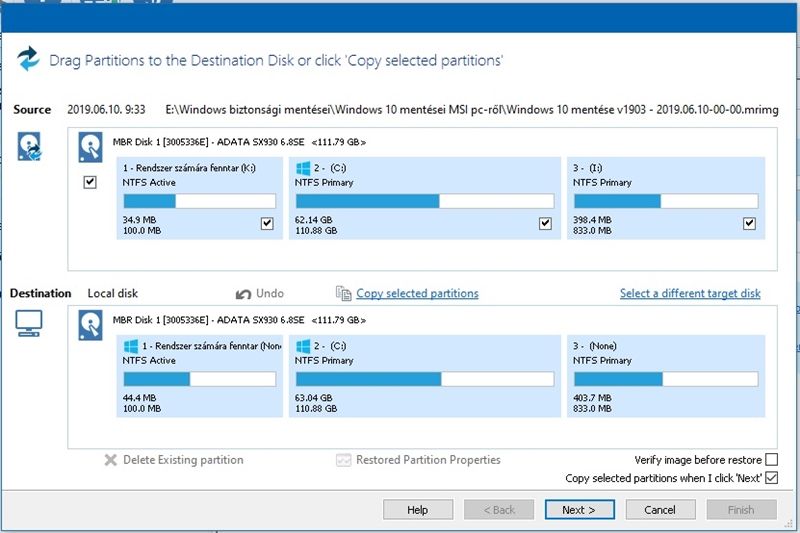Screen dimensions: 800x533
Task: Disable Copy selected partitions when clicking Next
Action: [771, 479]
